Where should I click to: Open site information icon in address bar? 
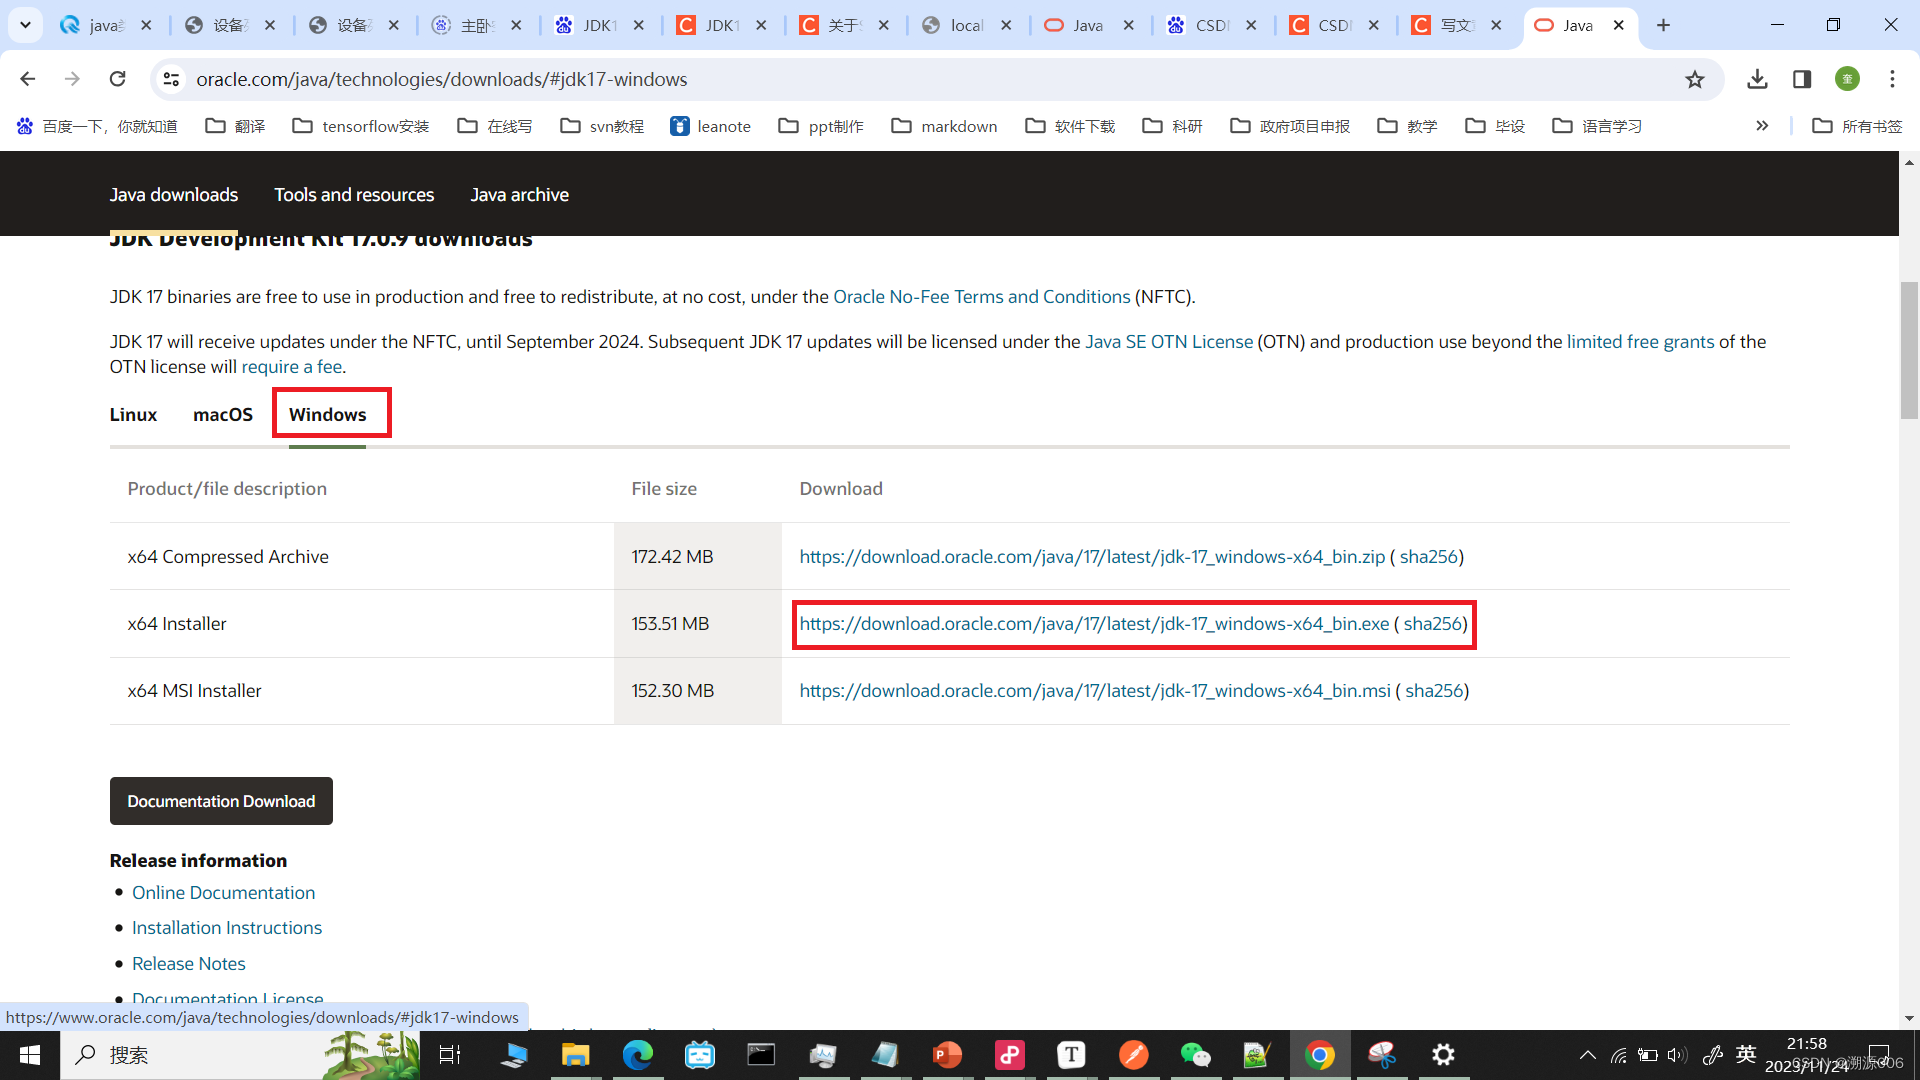(171, 79)
